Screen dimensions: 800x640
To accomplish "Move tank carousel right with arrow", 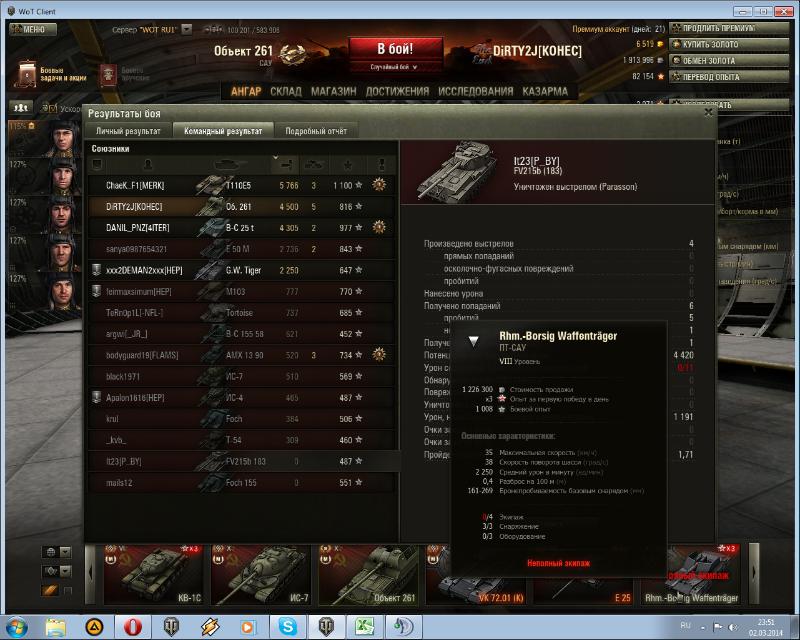I will 754,573.
